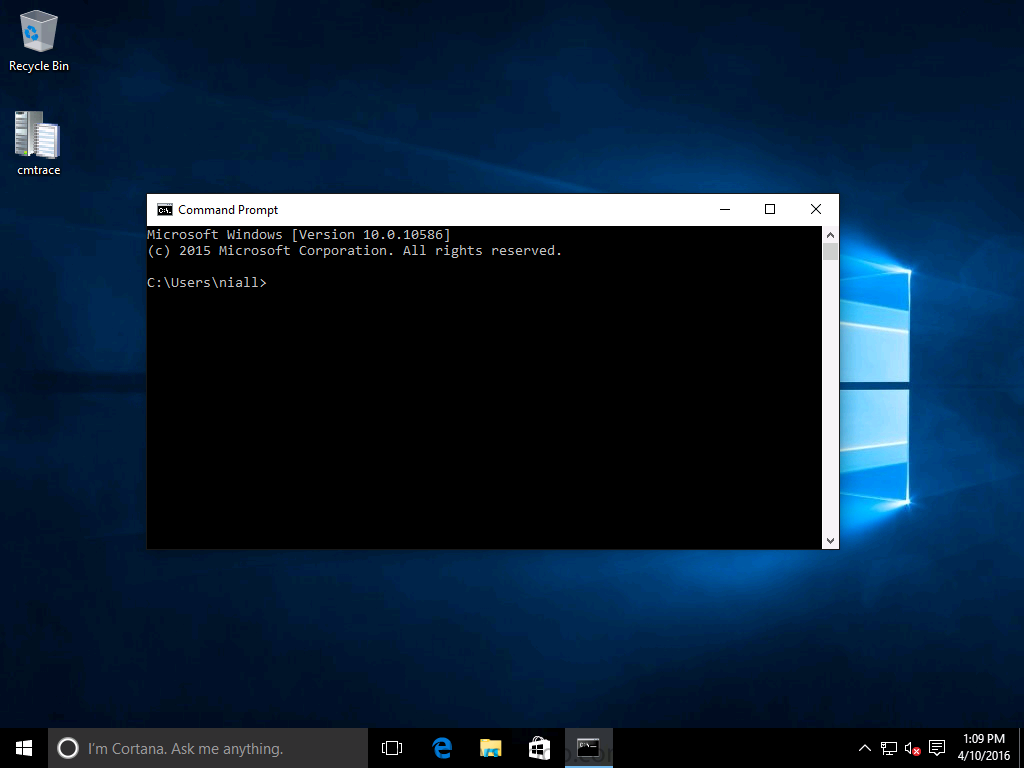Open the Command Prompt system menu icon
The width and height of the screenshot is (1024, 768).
click(x=165, y=210)
